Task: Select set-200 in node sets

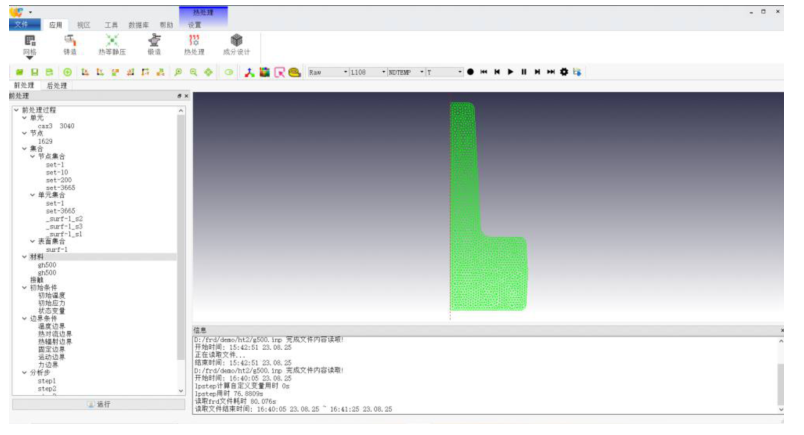Action: pyautogui.click(x=59, y=180)
